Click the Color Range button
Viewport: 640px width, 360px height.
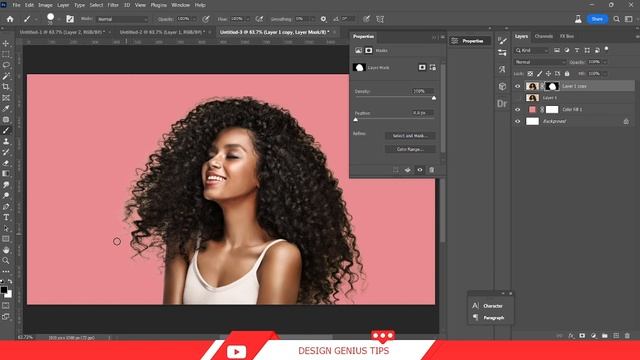tap(410, 149)
